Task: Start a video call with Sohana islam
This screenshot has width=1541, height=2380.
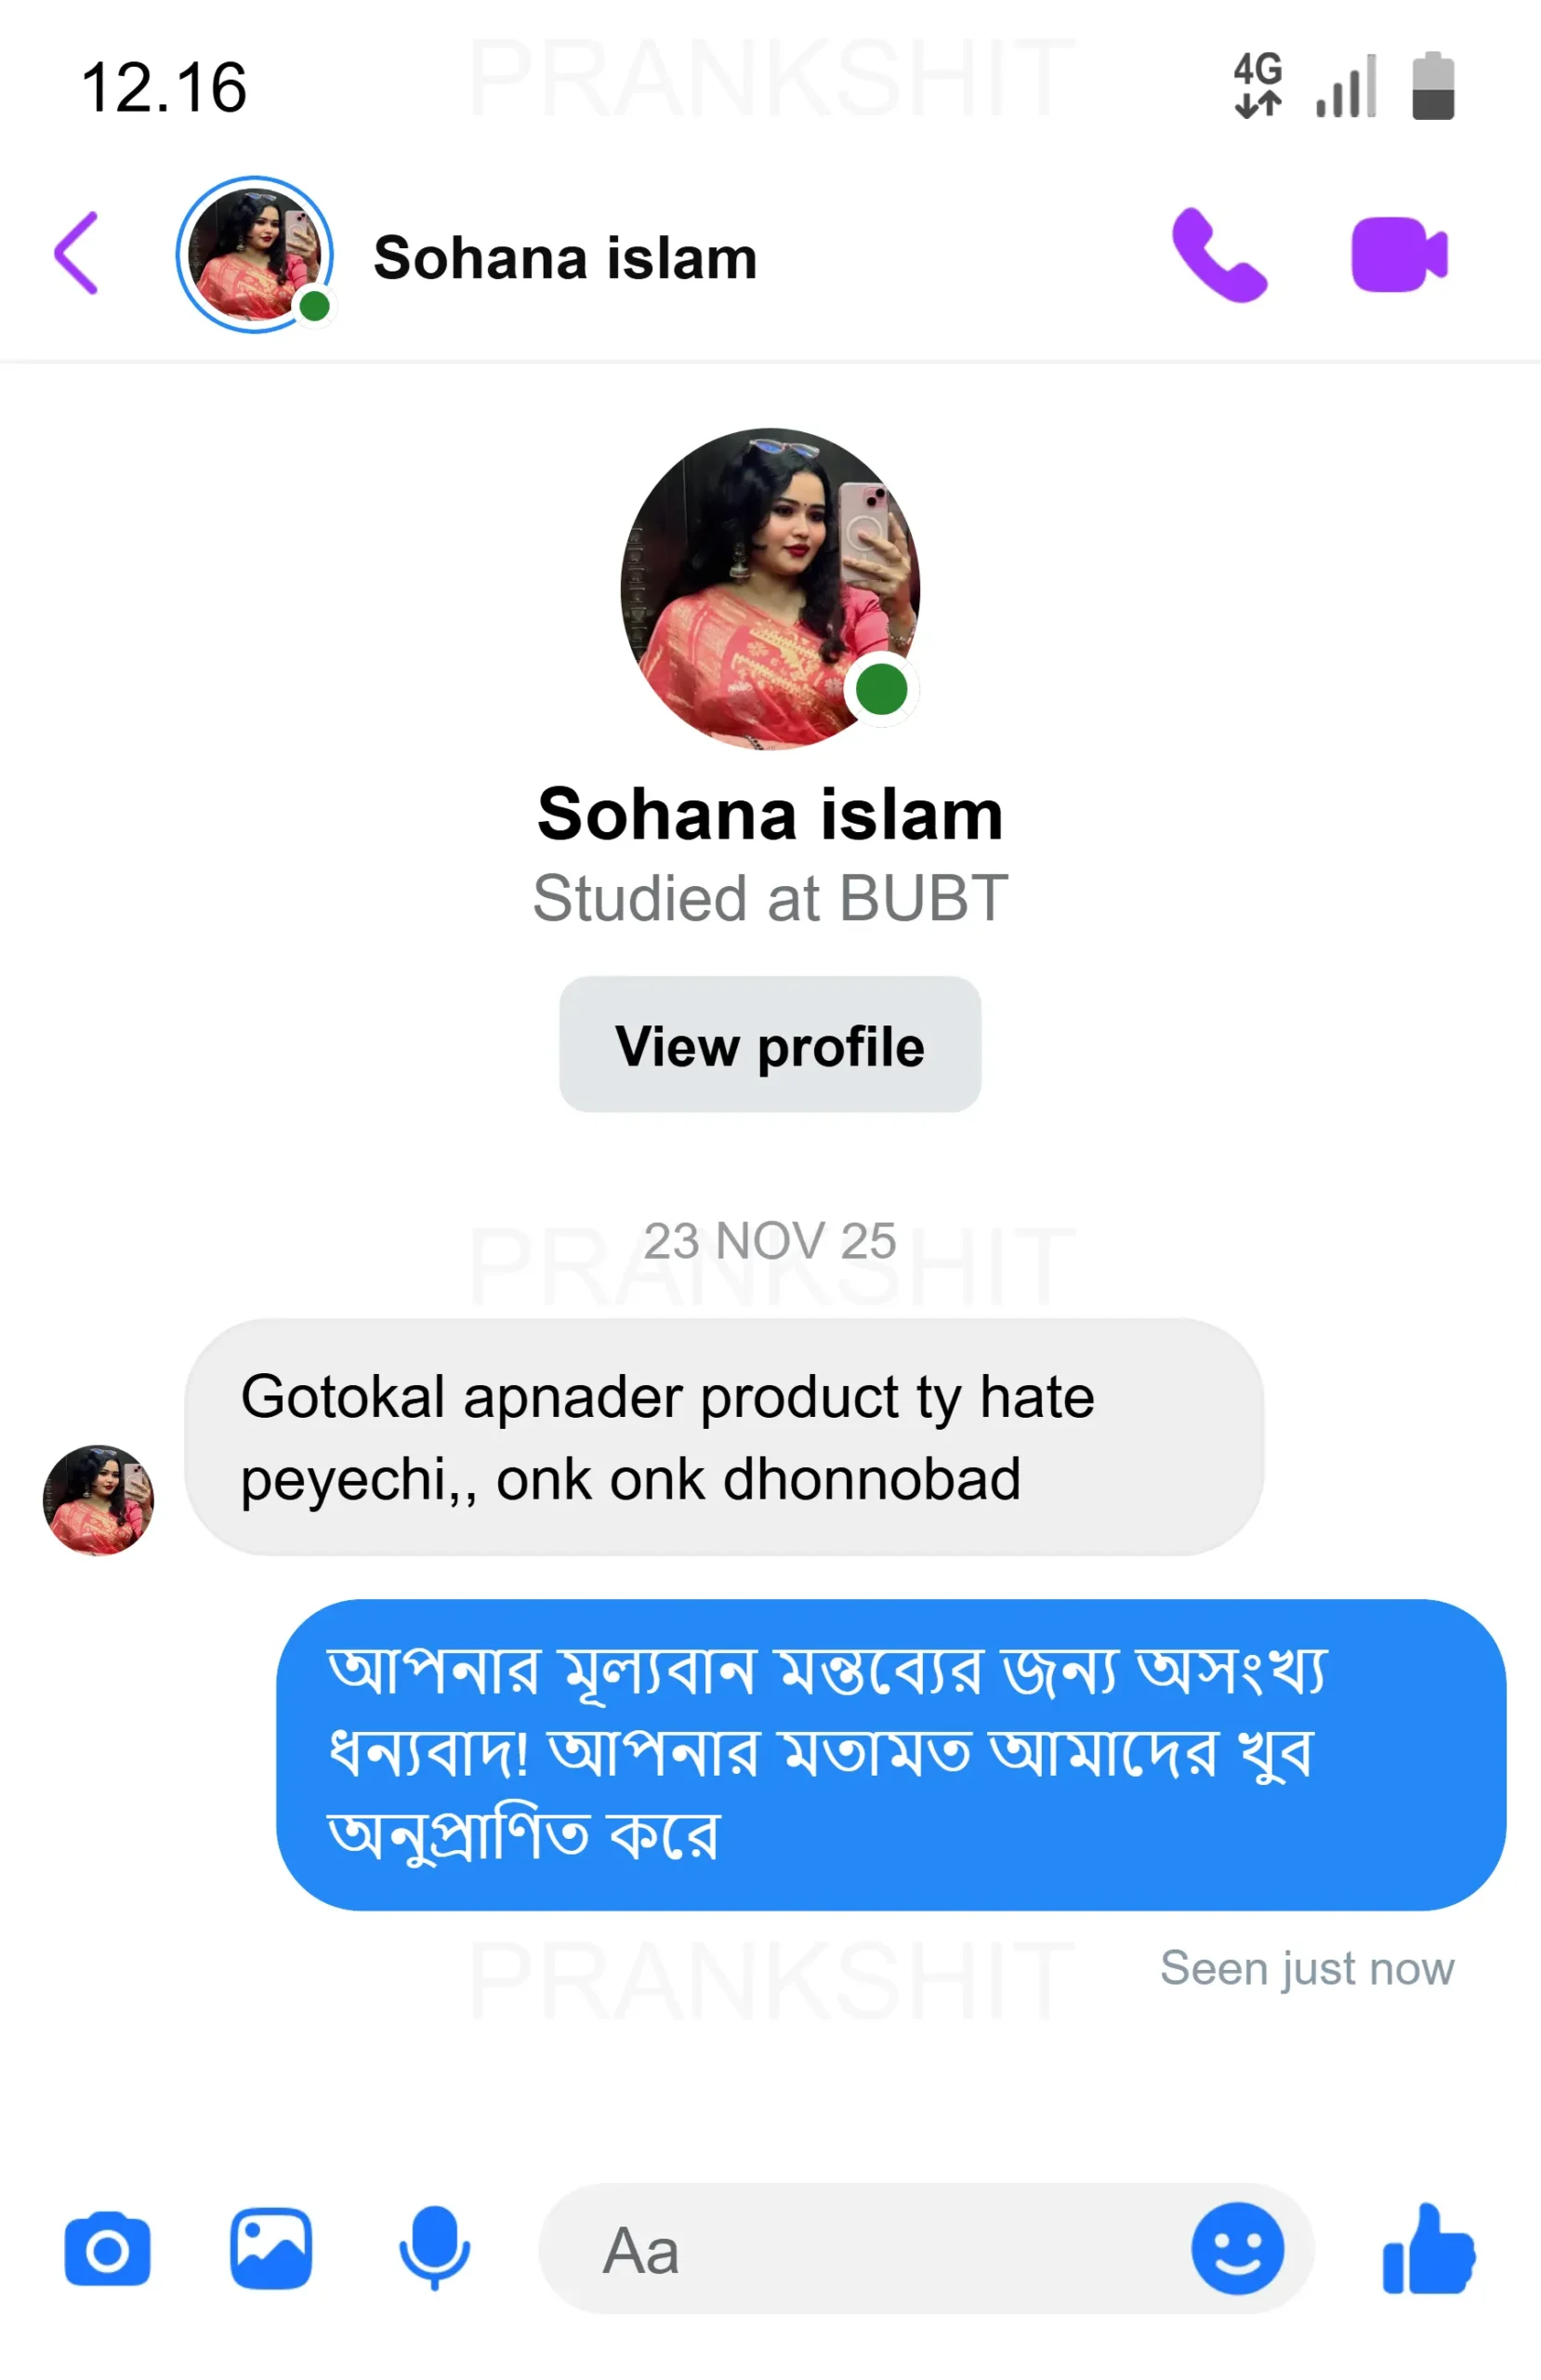Action: [1398, 255]
